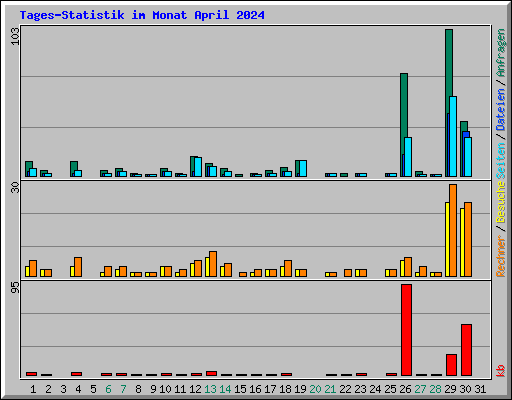
Task: Select day 2 on the x-axis
Action: (48, 389)
